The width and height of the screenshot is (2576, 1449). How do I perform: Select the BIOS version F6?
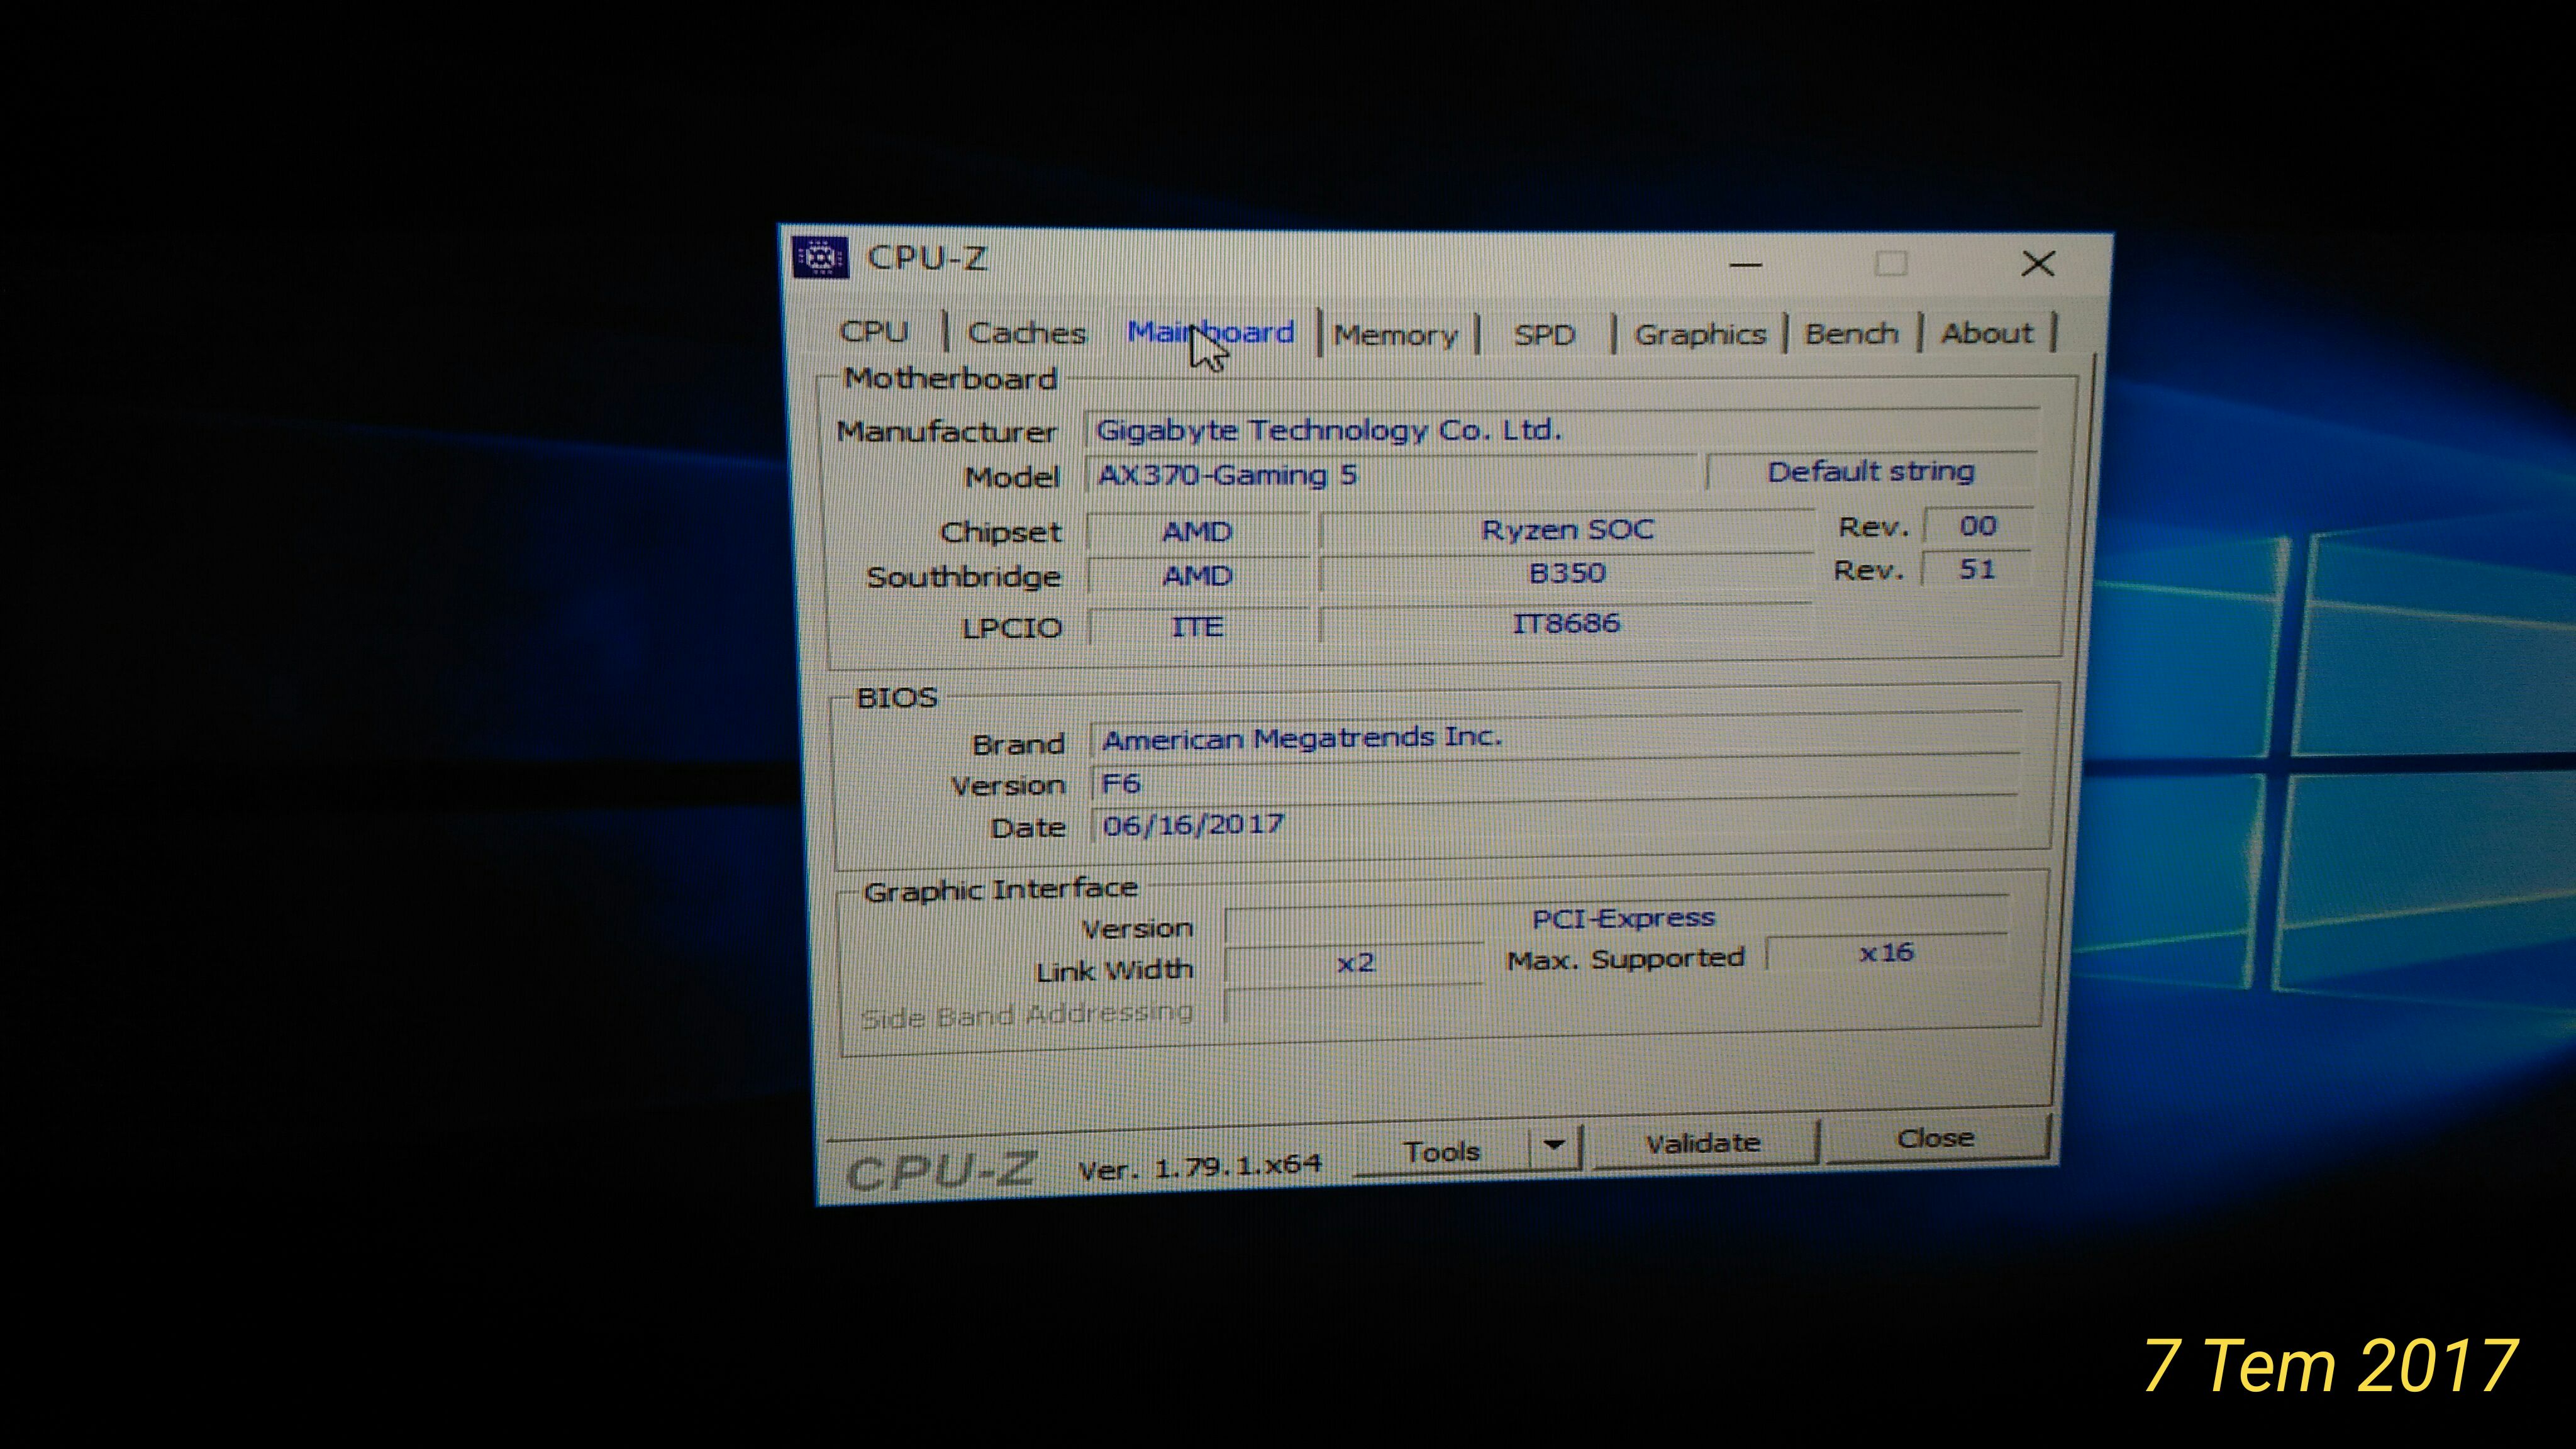tap(1554, 782)
